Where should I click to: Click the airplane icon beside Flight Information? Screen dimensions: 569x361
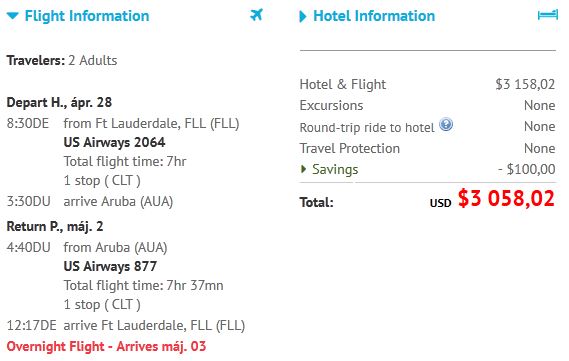[256, 15]
